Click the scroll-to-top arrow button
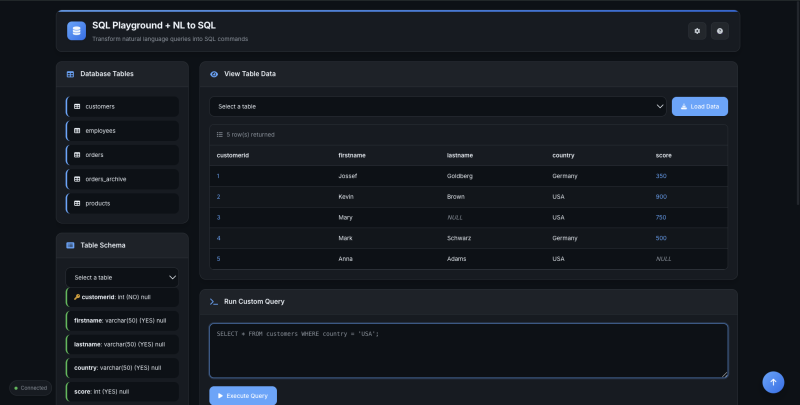Viewport: 800px width, 405px height. point(772,382)
